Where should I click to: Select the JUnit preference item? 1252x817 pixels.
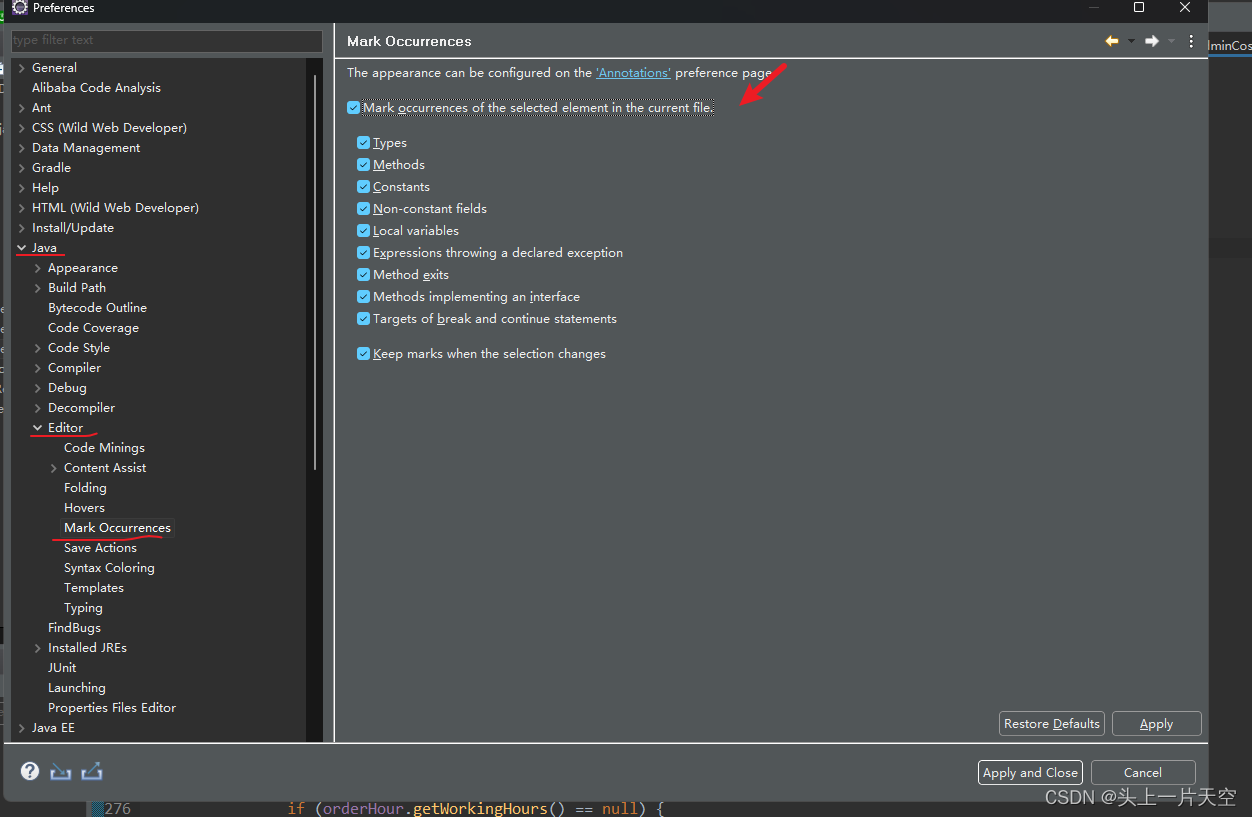(62, 668)
